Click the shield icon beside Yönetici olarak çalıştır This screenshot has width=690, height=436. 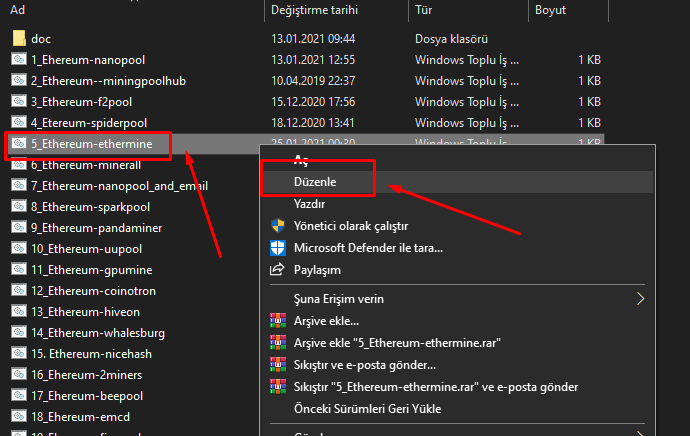coord(278,226)
